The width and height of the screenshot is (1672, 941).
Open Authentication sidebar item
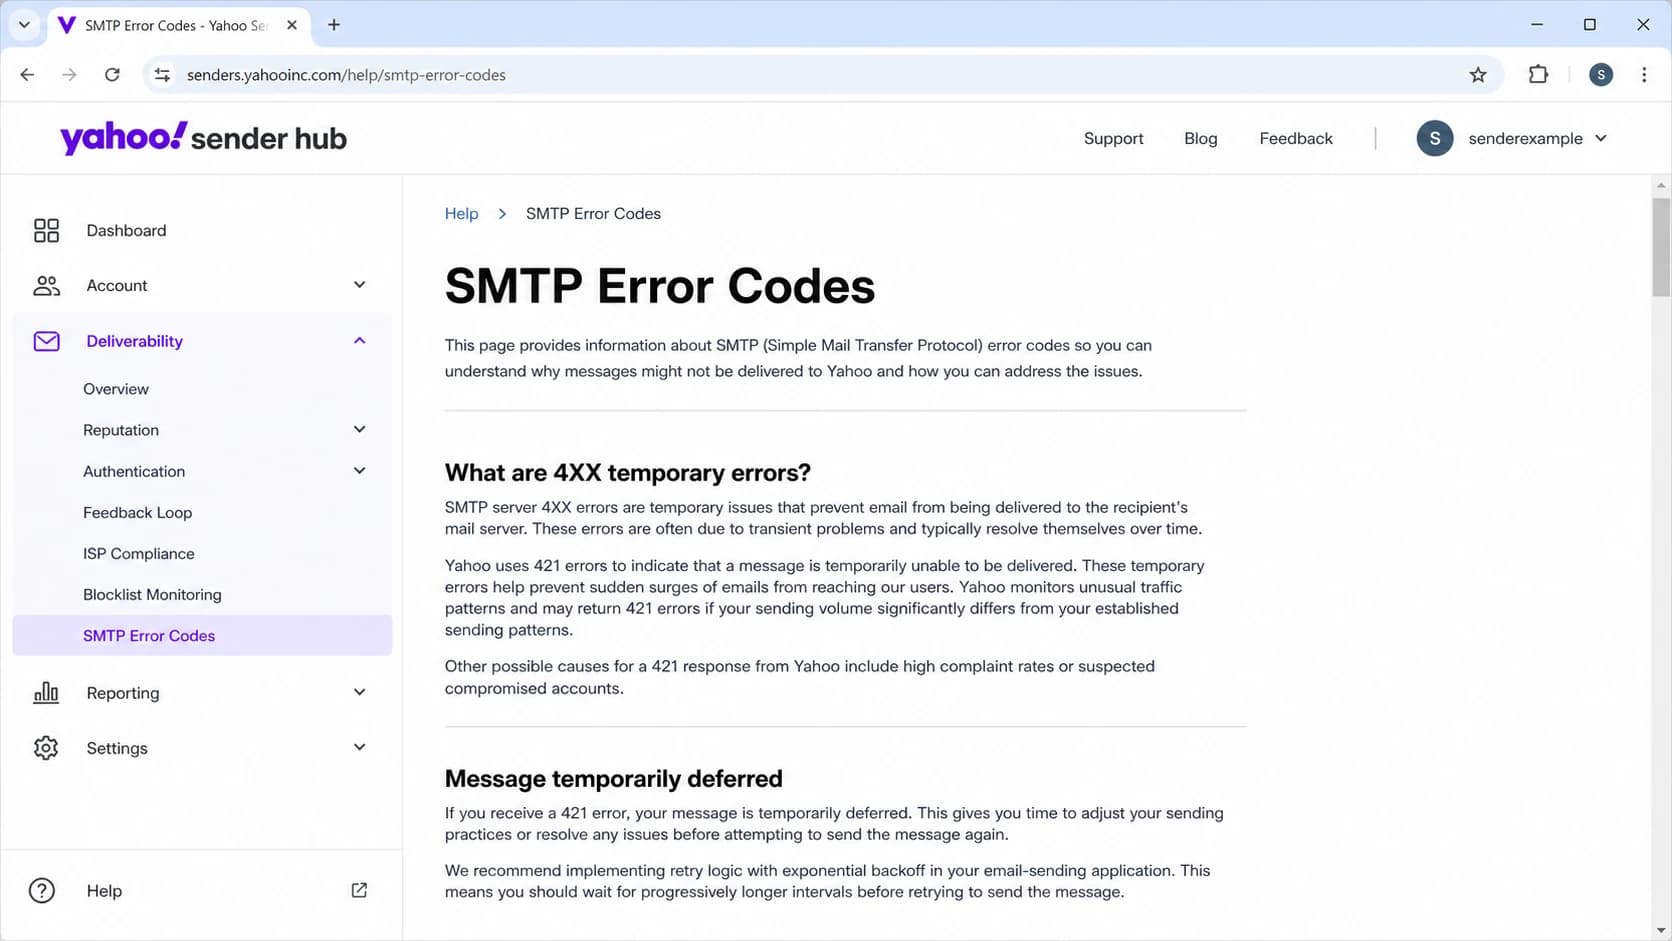[134, 471]
